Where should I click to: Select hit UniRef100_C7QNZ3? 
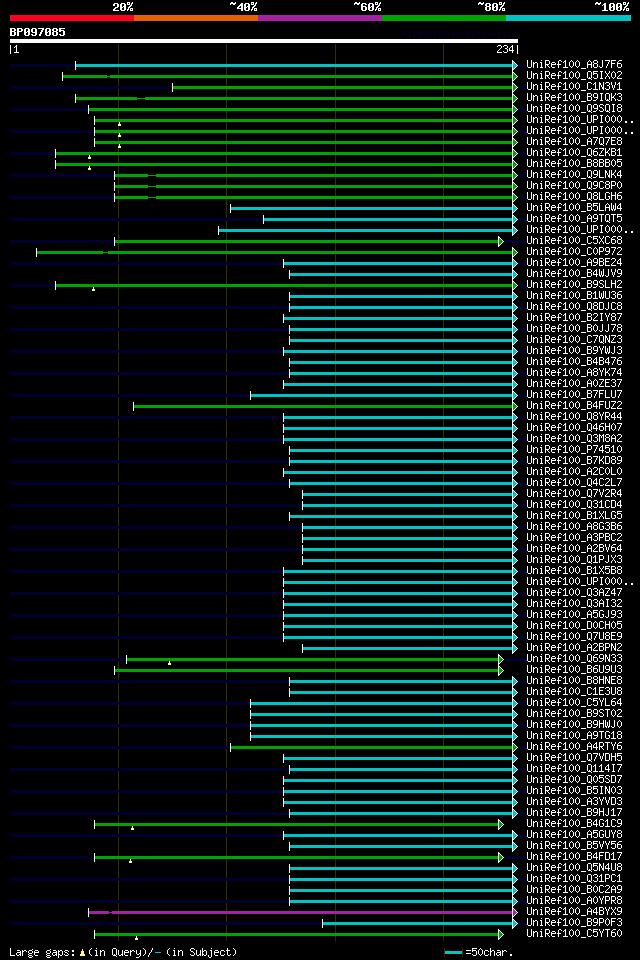574,340
